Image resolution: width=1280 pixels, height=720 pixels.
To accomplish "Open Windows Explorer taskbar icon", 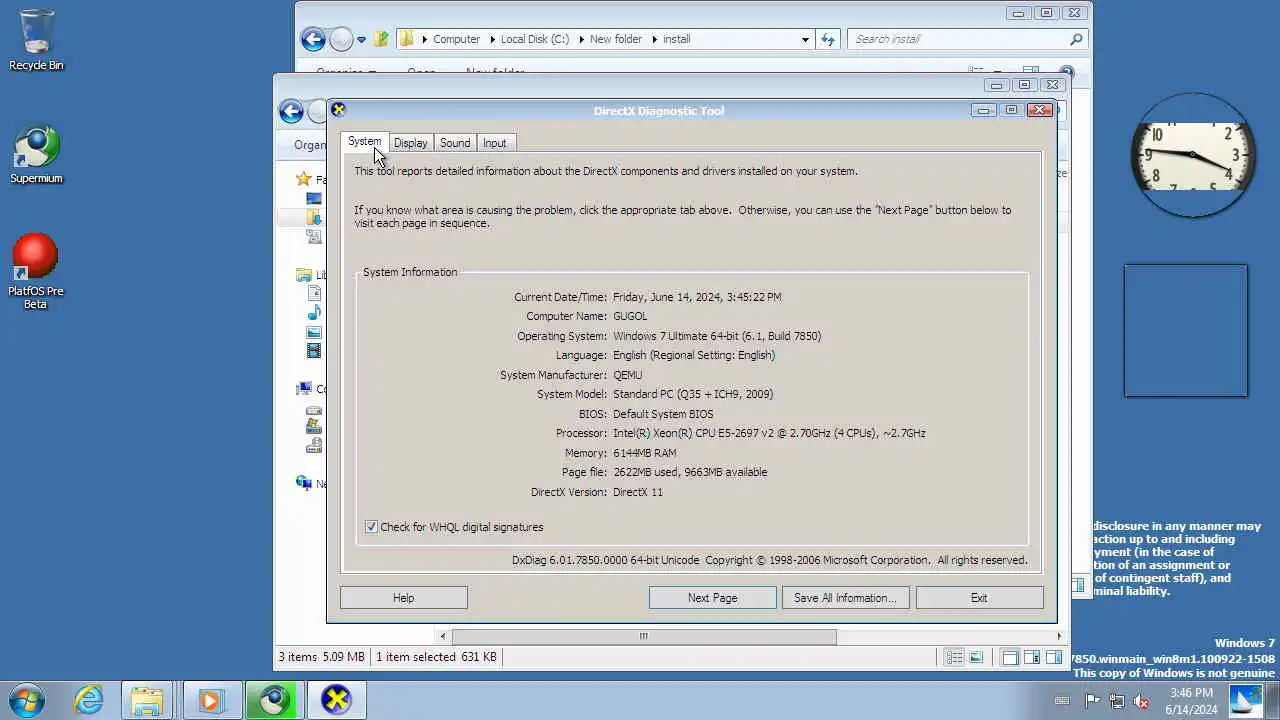I will [147, 700].
